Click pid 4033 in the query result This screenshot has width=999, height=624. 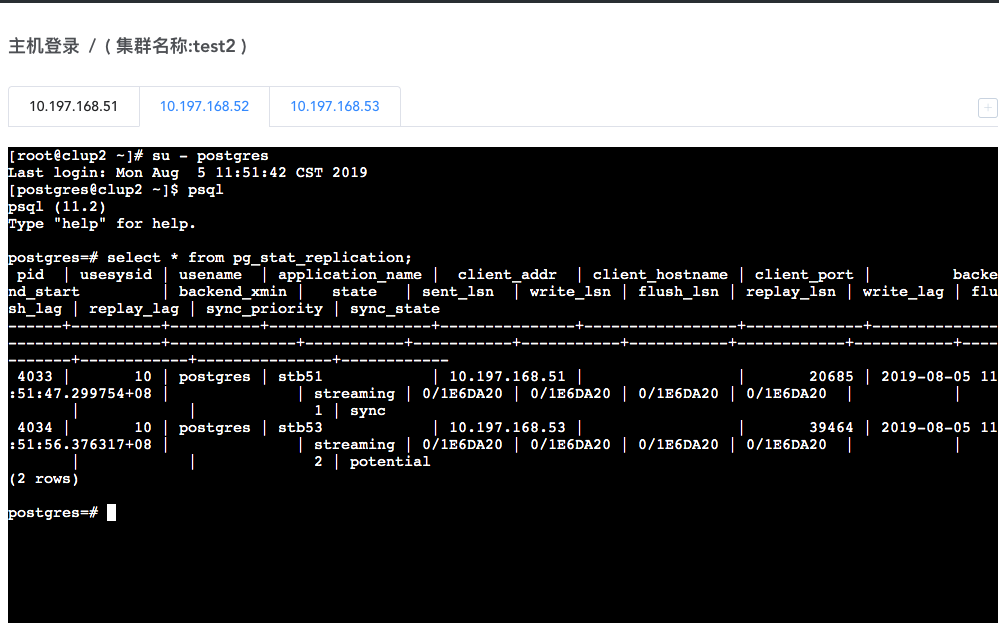click(35, 377)
